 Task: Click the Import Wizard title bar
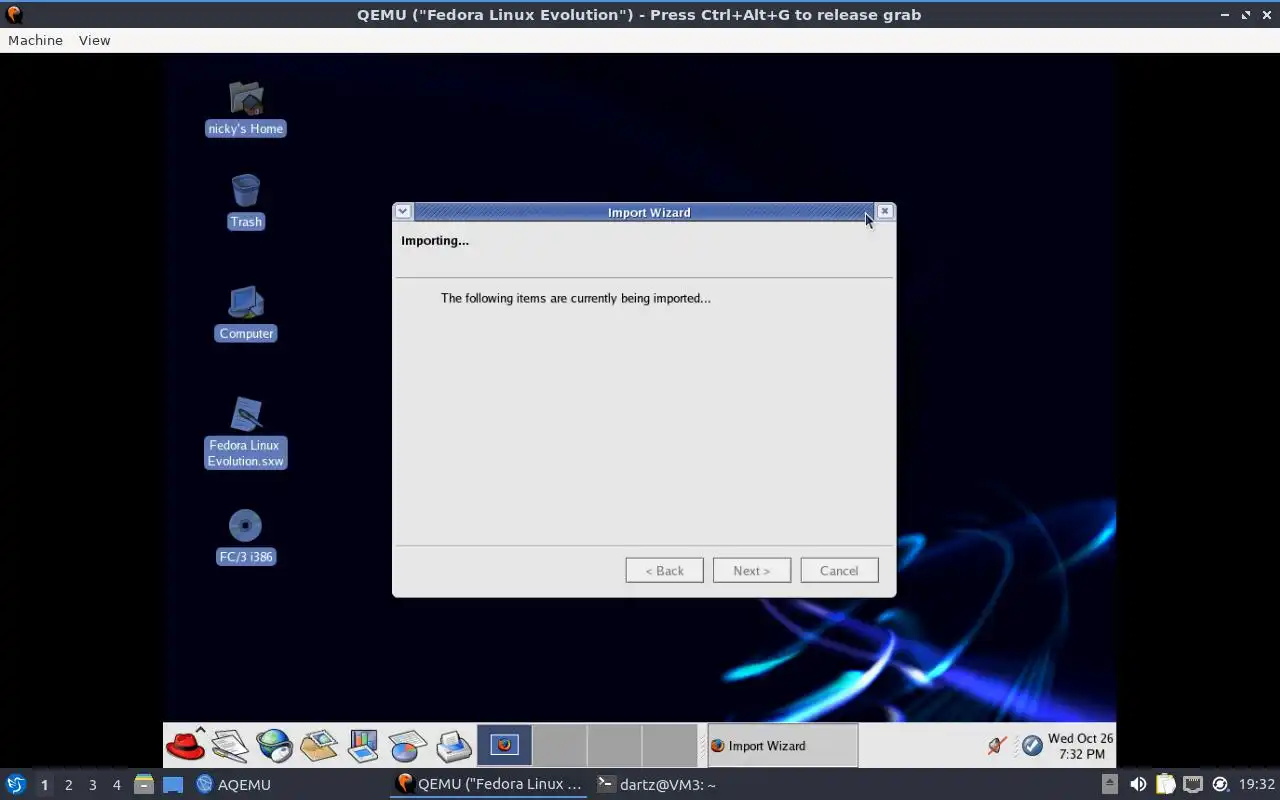(x=643, y=212)
